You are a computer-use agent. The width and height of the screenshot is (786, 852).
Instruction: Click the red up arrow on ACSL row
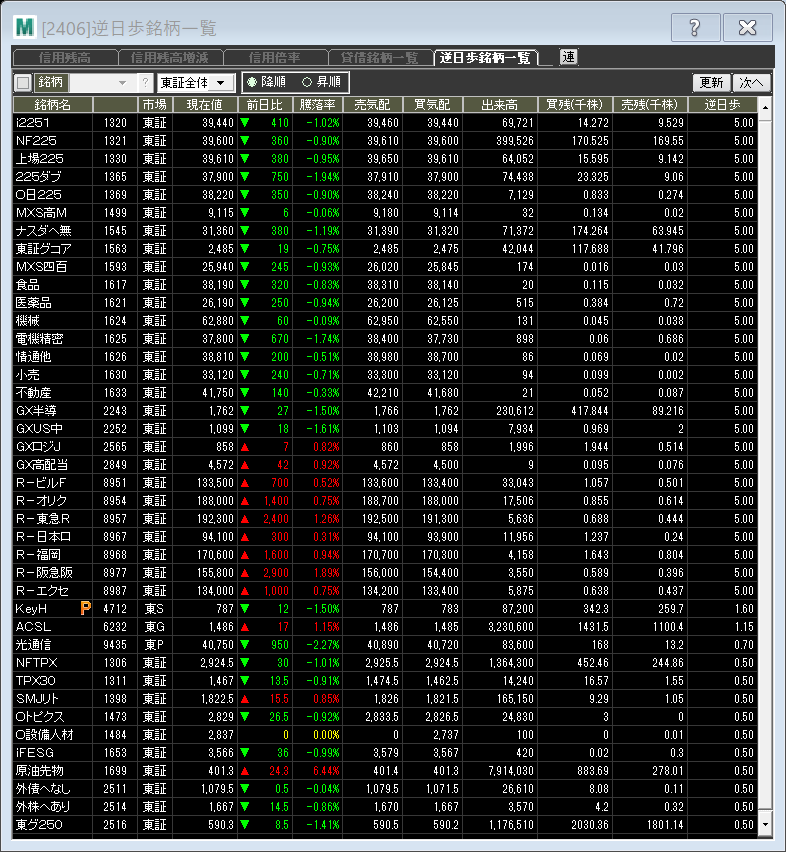[x=245, y=627]
